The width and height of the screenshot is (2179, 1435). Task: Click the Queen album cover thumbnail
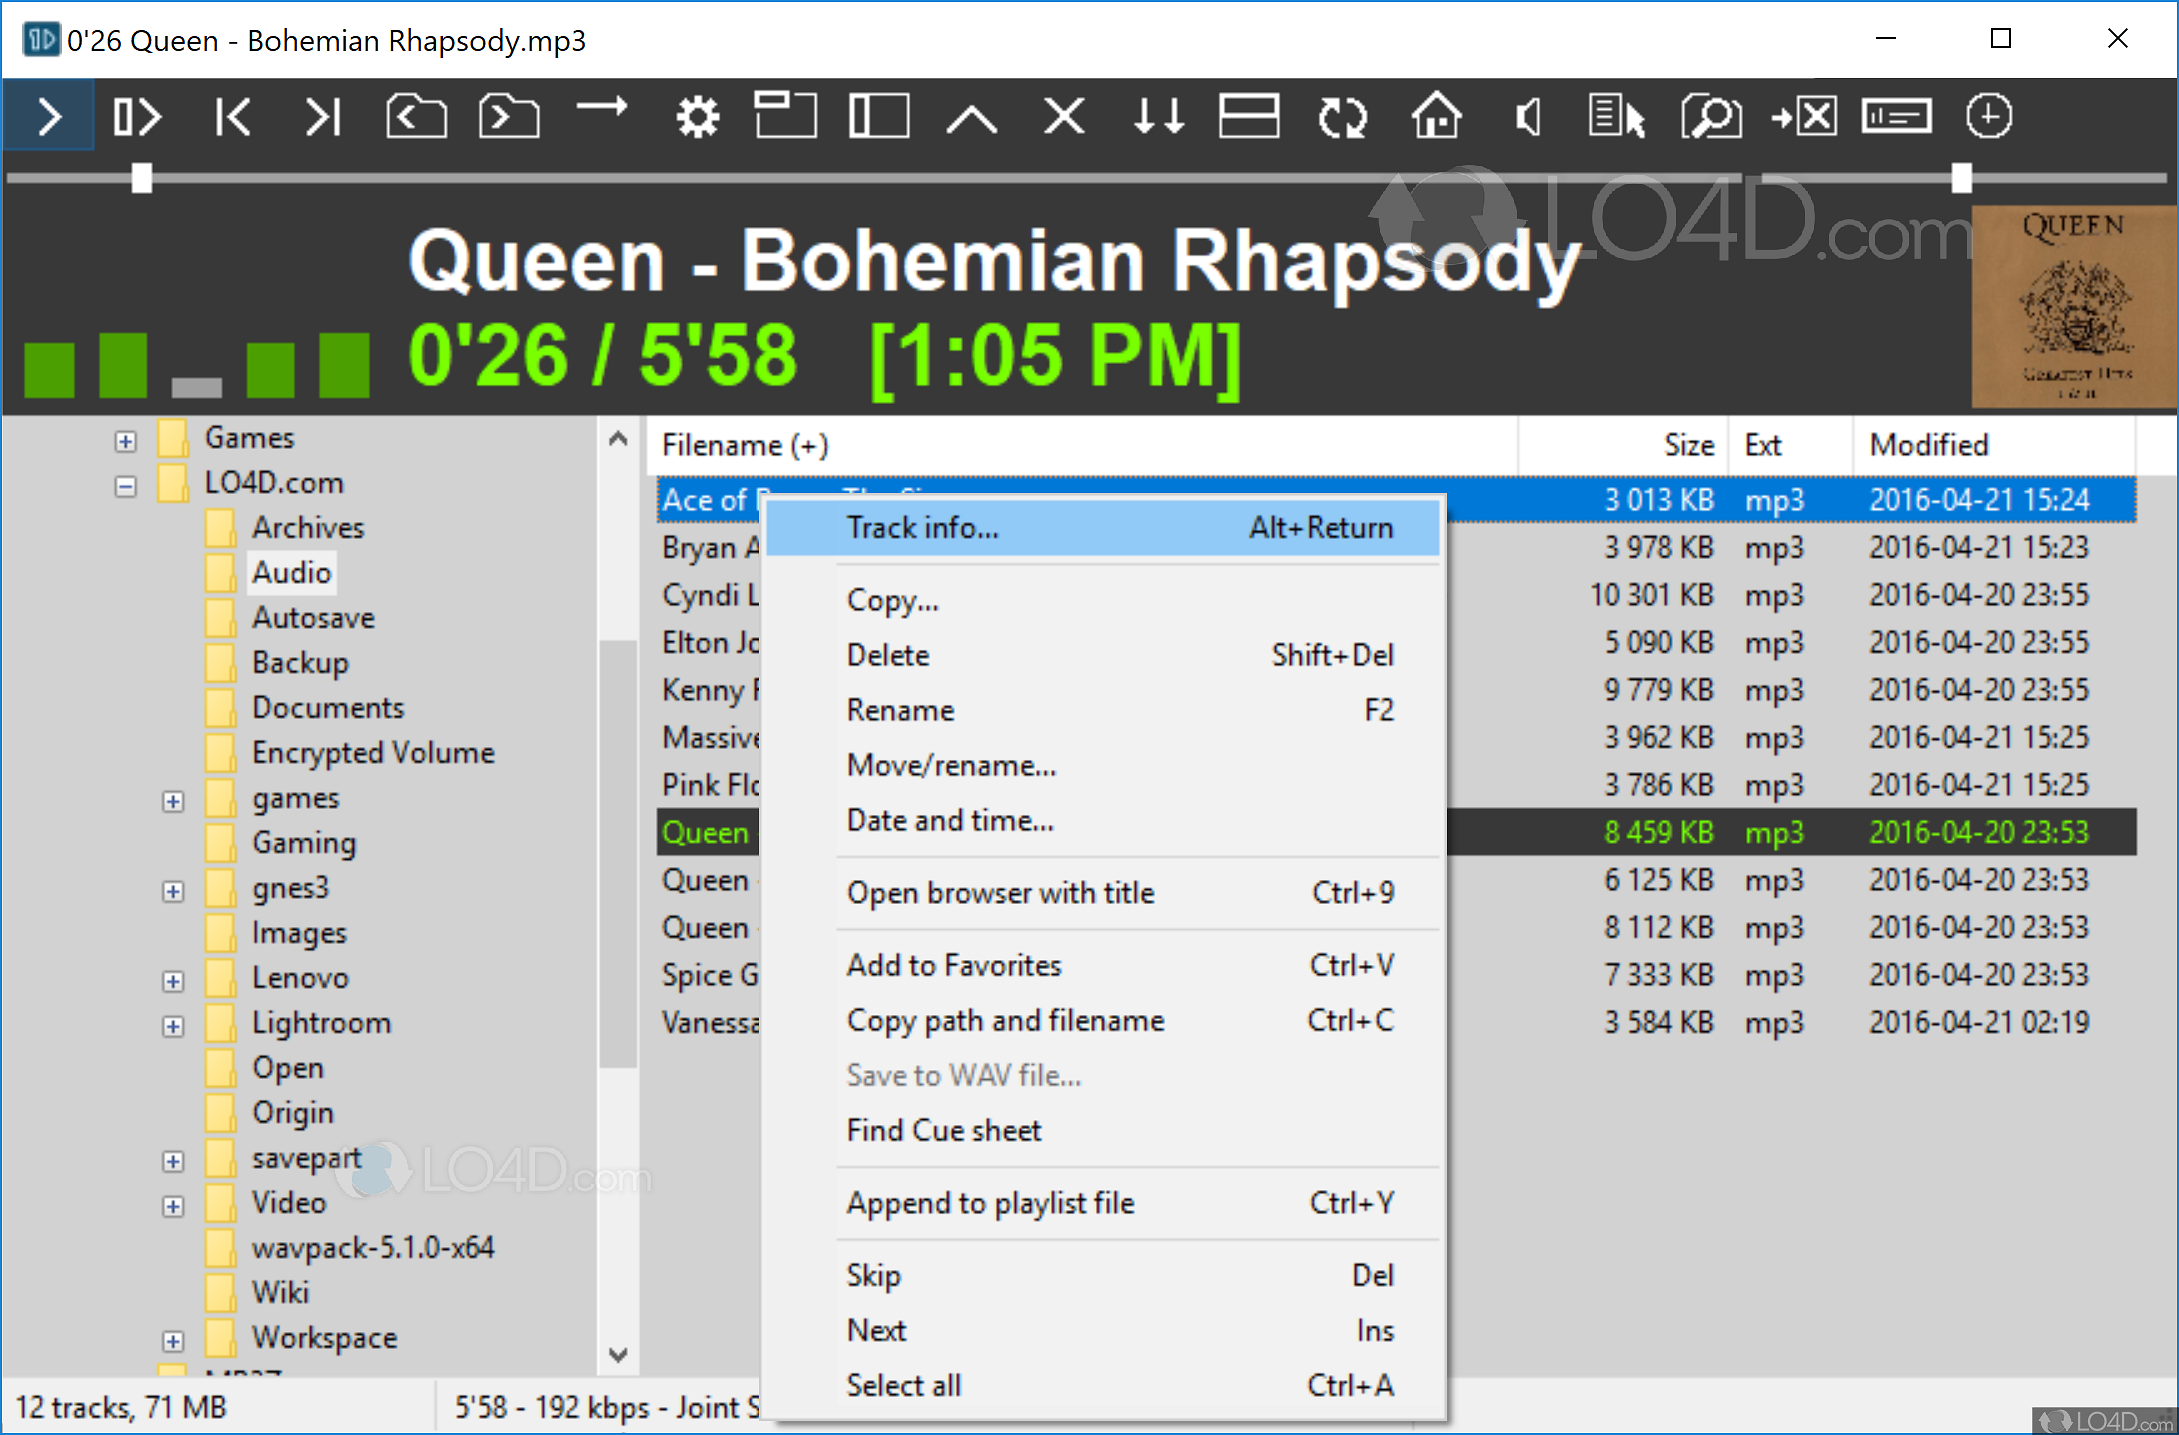[2072, 305]
